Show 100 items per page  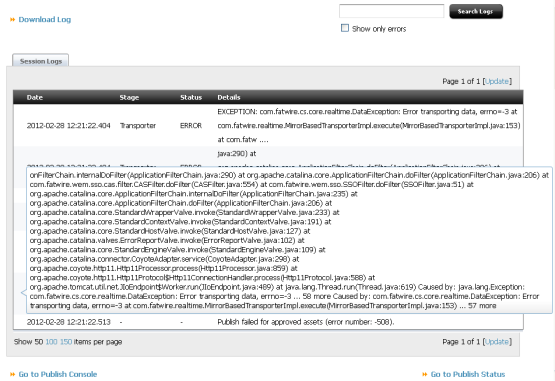point(51,342)
